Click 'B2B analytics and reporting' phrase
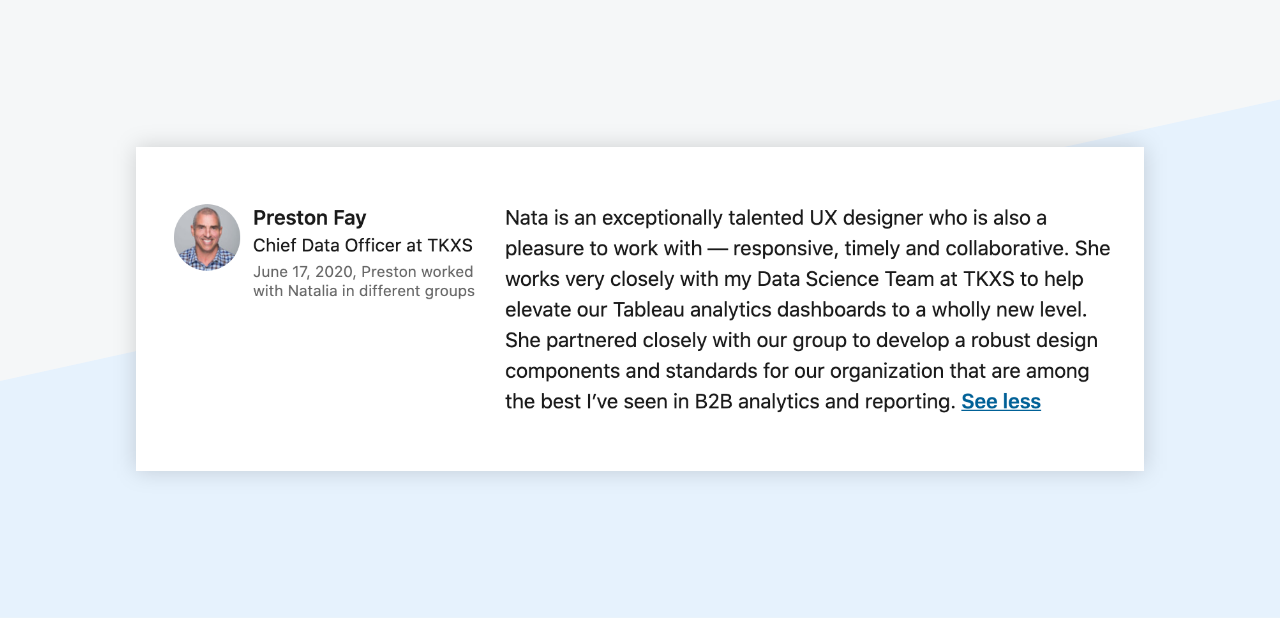1280x618 pixels. (824, 402)
